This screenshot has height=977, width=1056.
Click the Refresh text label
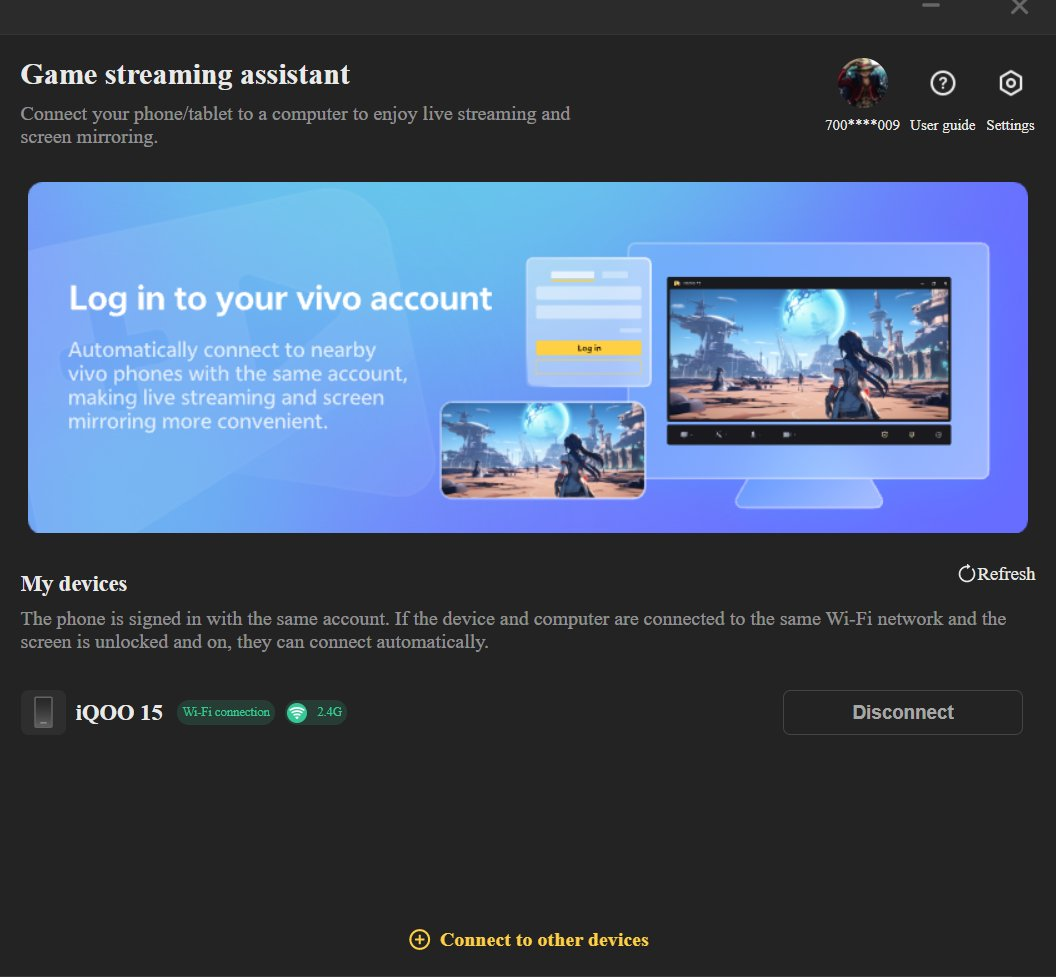pos(1006,574)
